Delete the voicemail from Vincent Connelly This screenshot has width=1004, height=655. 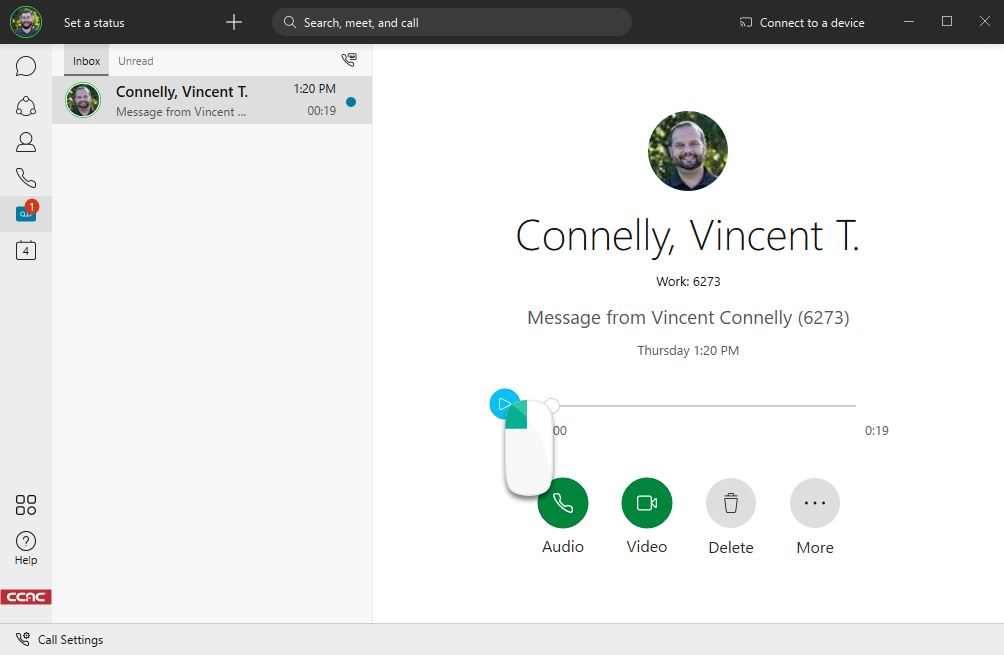point(730,503)
